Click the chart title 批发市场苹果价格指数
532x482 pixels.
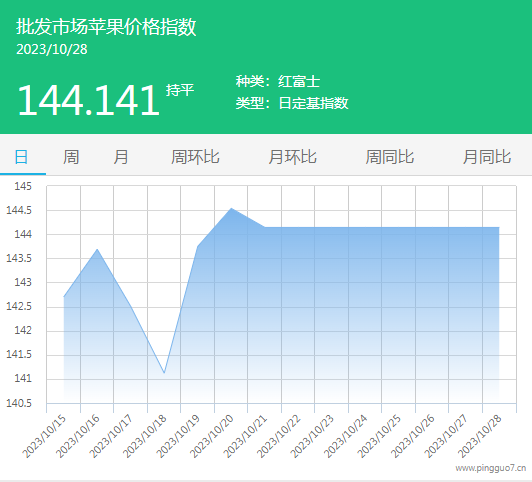(x=106, y=27)
